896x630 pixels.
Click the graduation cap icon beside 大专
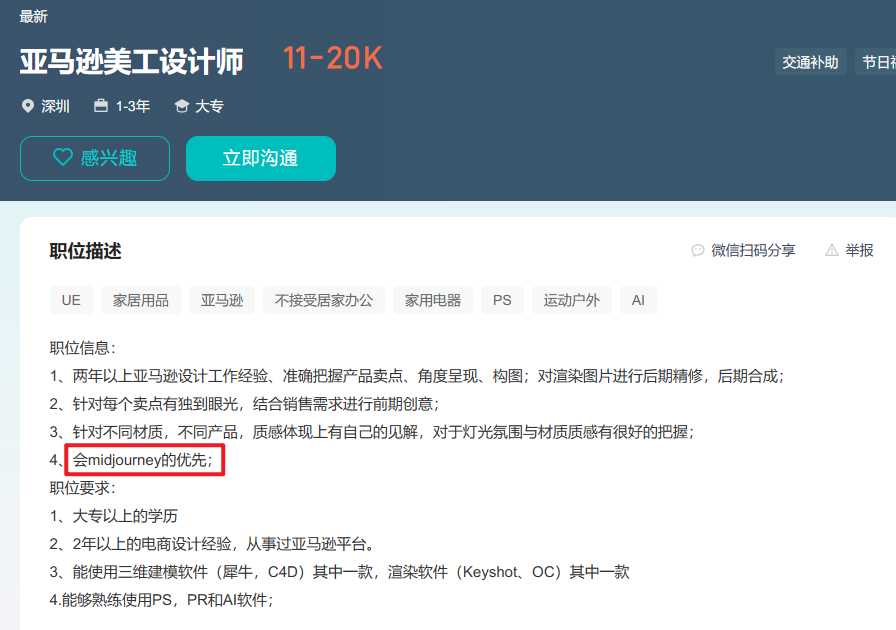[x=182, y=106]
